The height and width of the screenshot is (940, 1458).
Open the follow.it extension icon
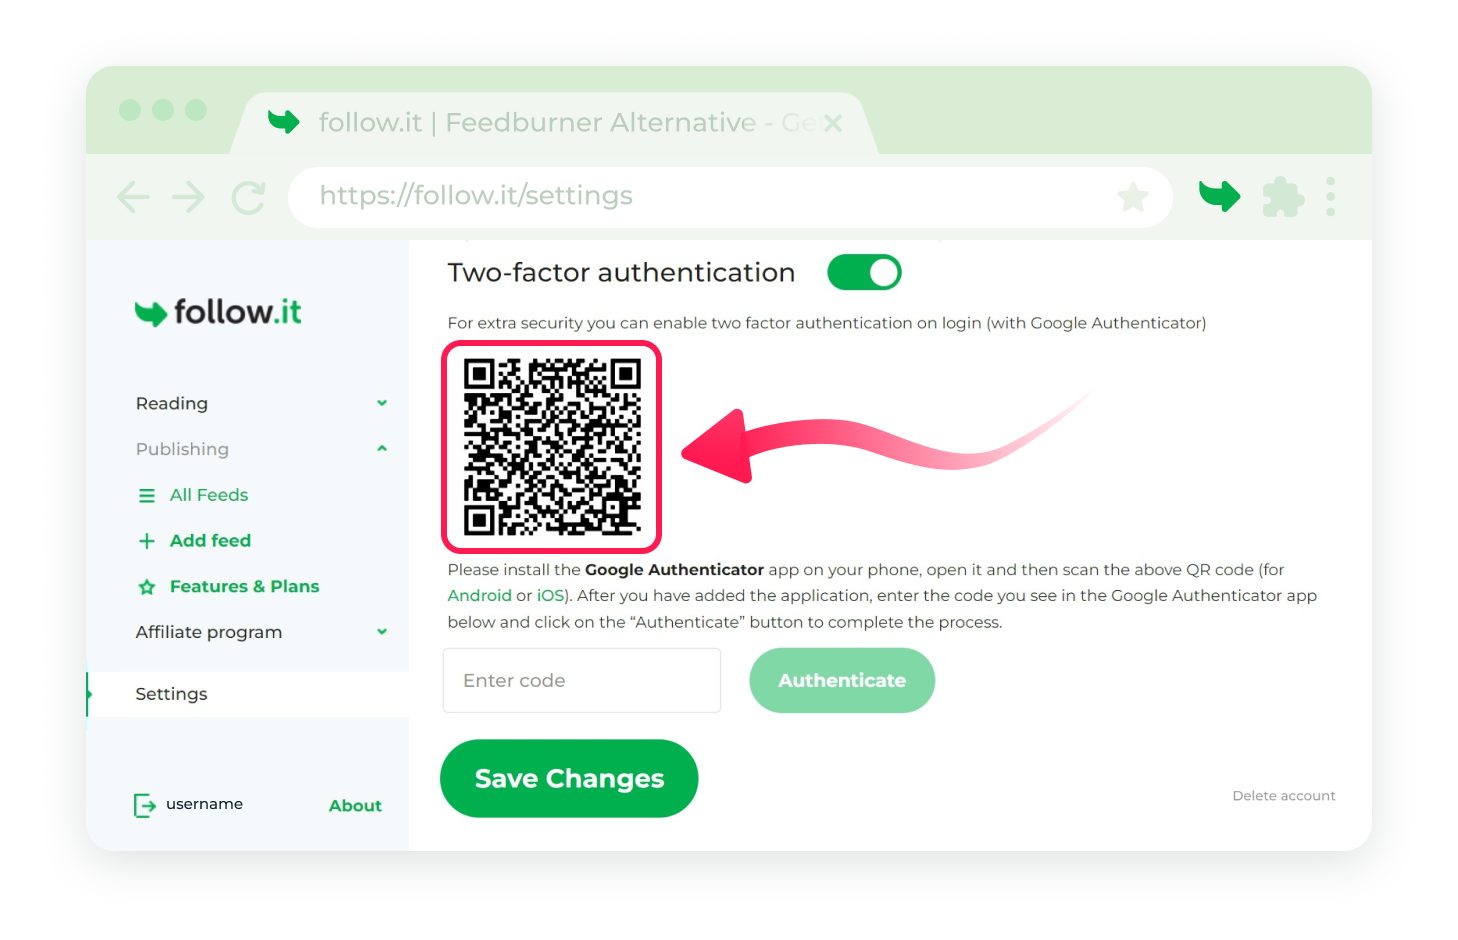click(1219, 196)
